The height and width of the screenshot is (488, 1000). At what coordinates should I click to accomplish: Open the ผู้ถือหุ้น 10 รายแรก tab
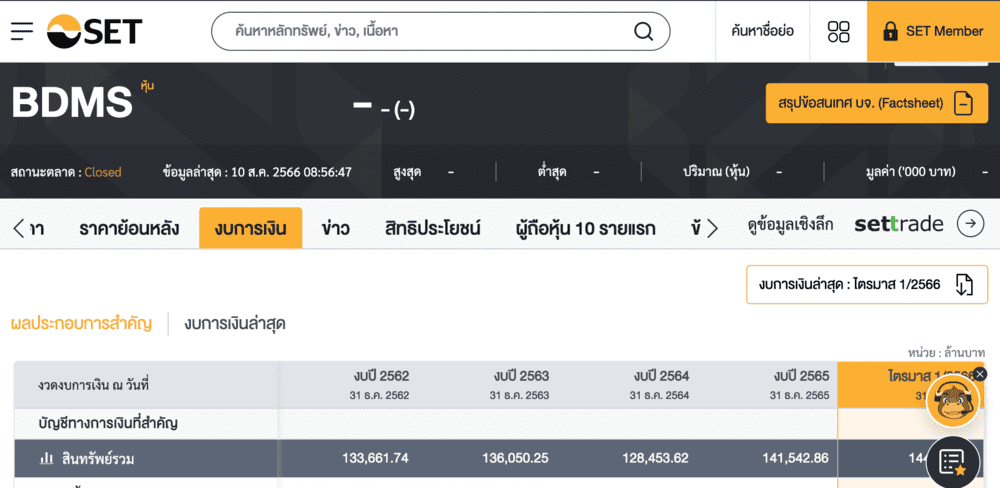(x=585, y=229)
